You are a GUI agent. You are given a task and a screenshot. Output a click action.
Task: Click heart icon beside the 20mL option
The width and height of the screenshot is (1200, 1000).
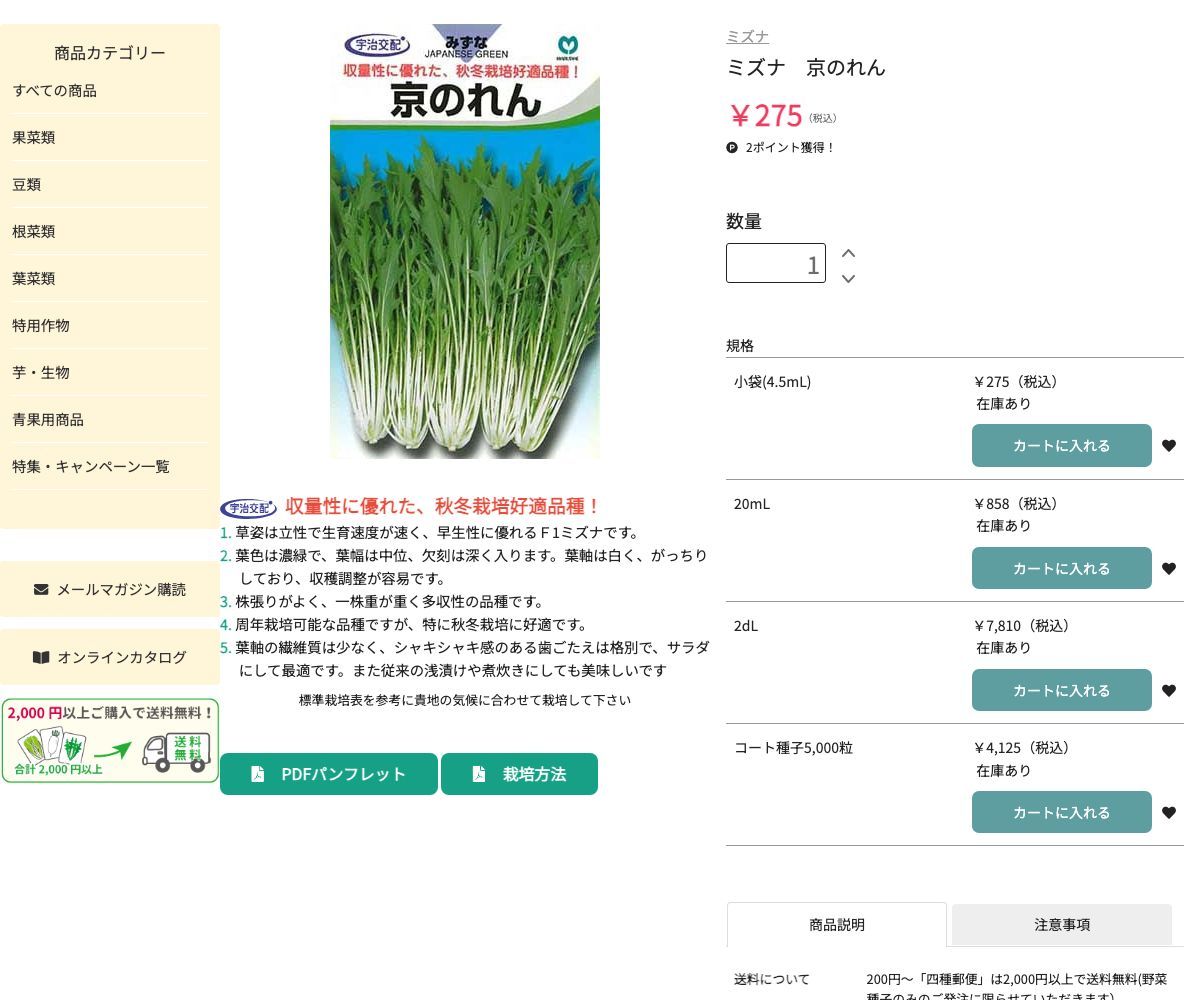(1168, 569)
